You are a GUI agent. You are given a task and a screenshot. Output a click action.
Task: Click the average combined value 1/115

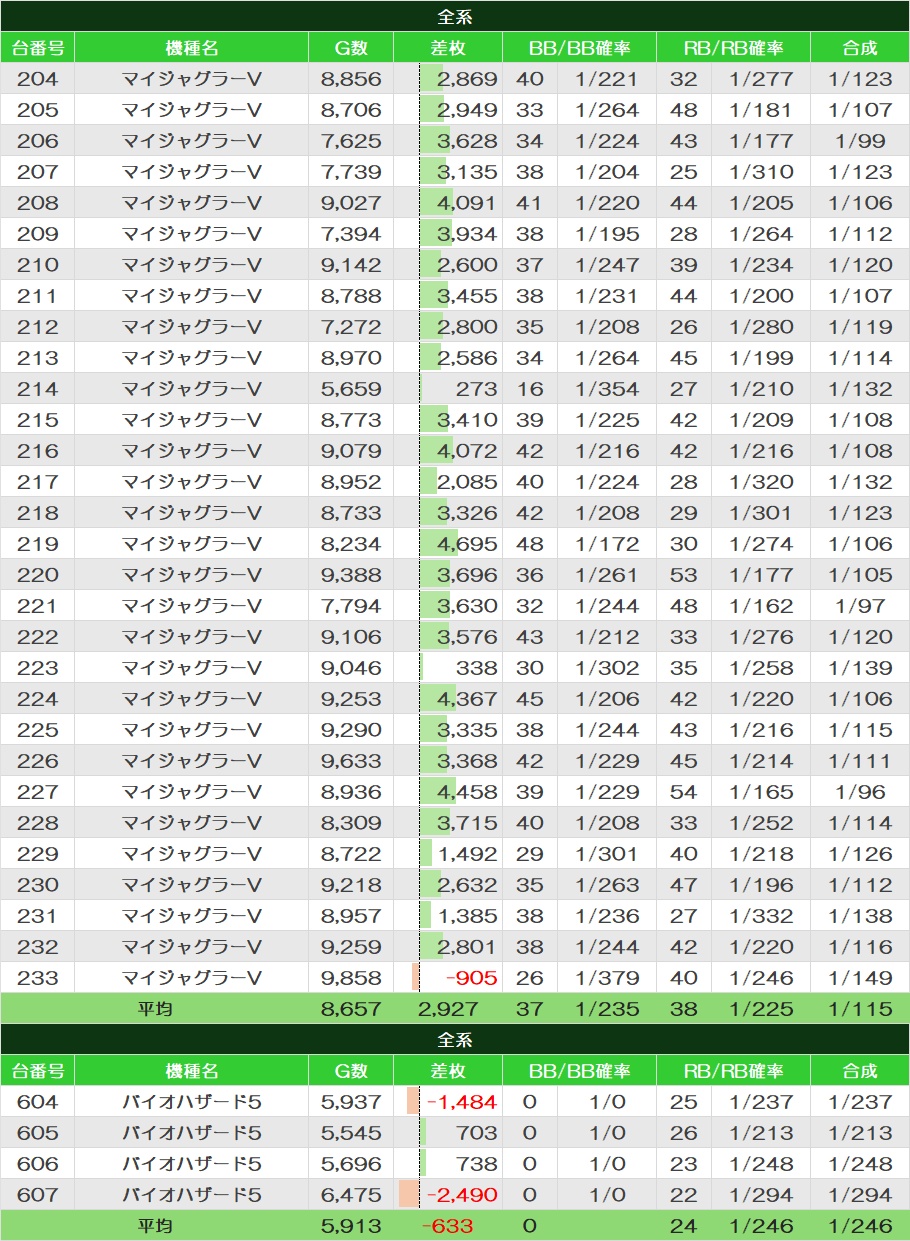pyautogui.click(x=860, y=1009)
